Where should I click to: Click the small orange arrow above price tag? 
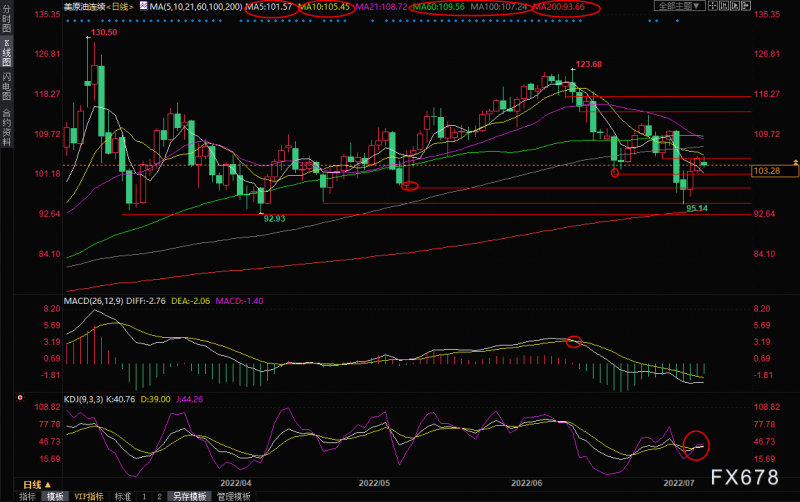pyautogui.click(x=795, y=162)
